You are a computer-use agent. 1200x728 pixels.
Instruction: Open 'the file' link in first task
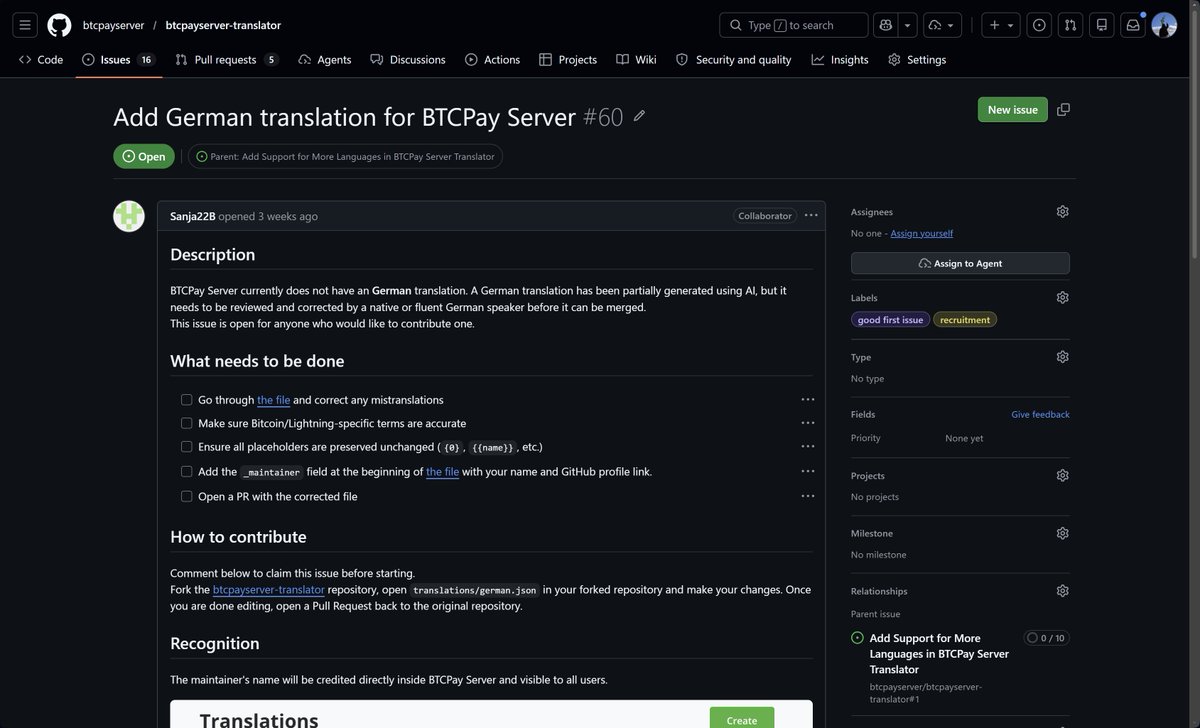click(x=274, y=399)
